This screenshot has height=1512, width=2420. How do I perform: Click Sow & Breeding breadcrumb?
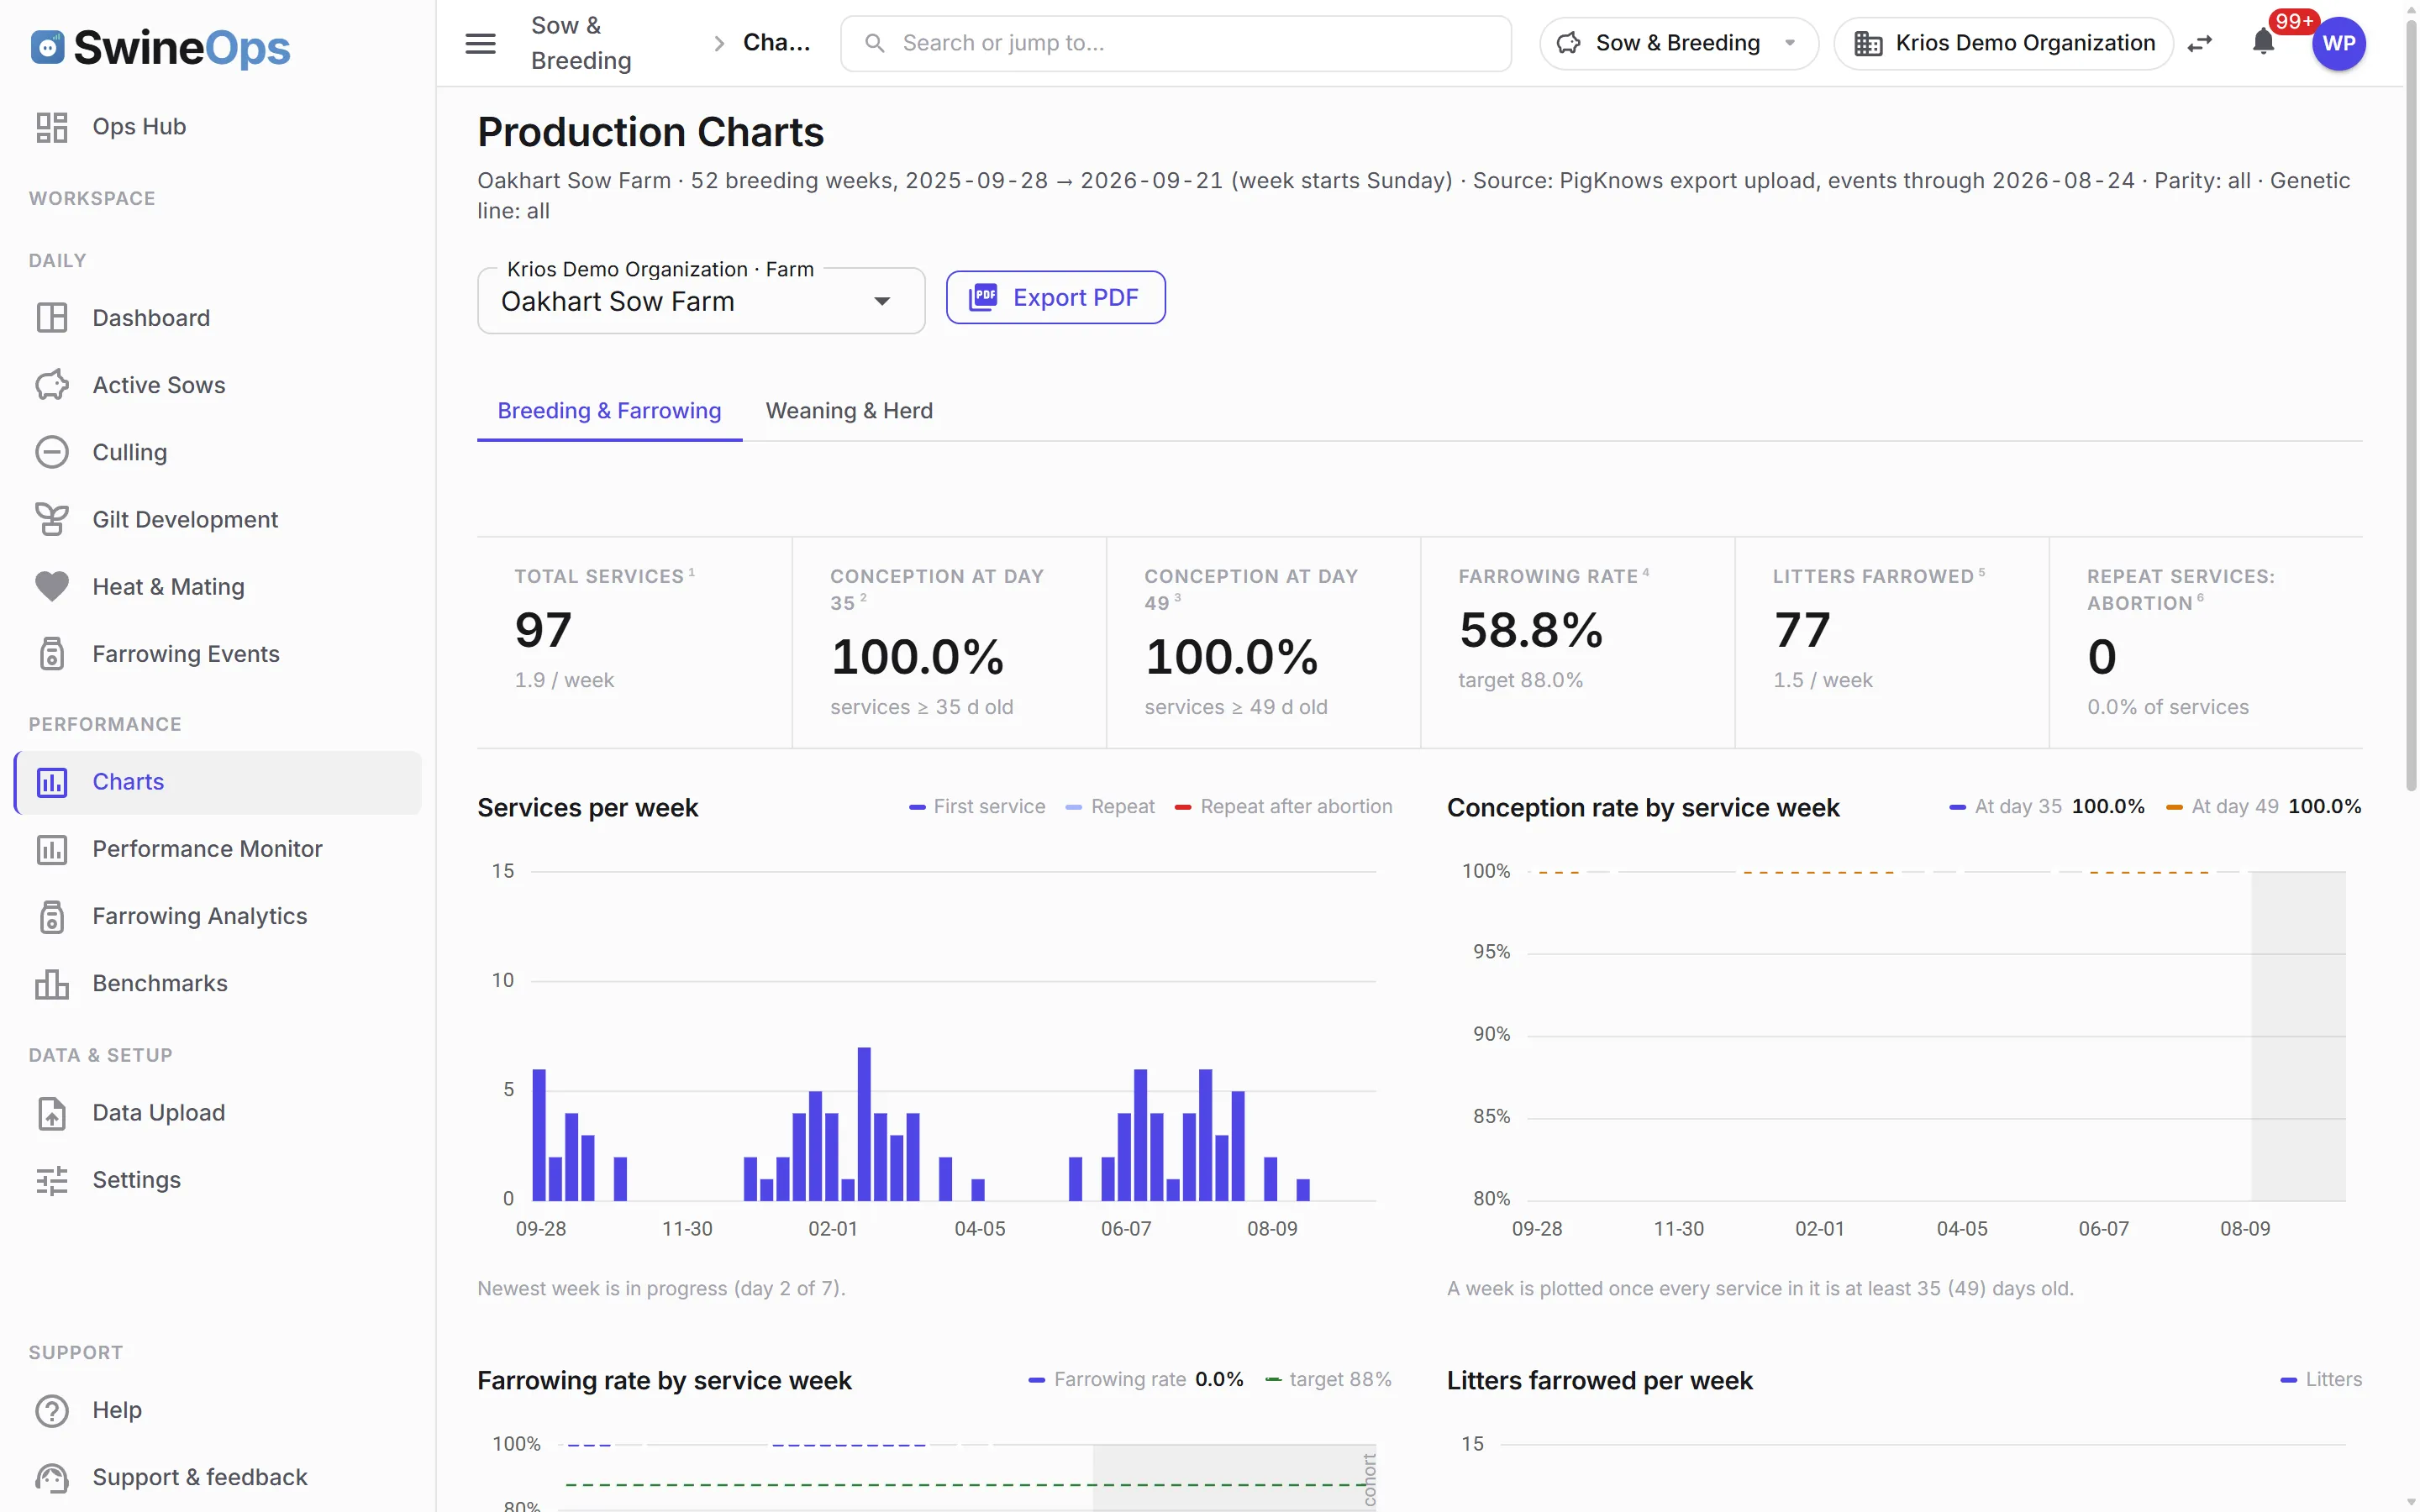tap(581, 43)
